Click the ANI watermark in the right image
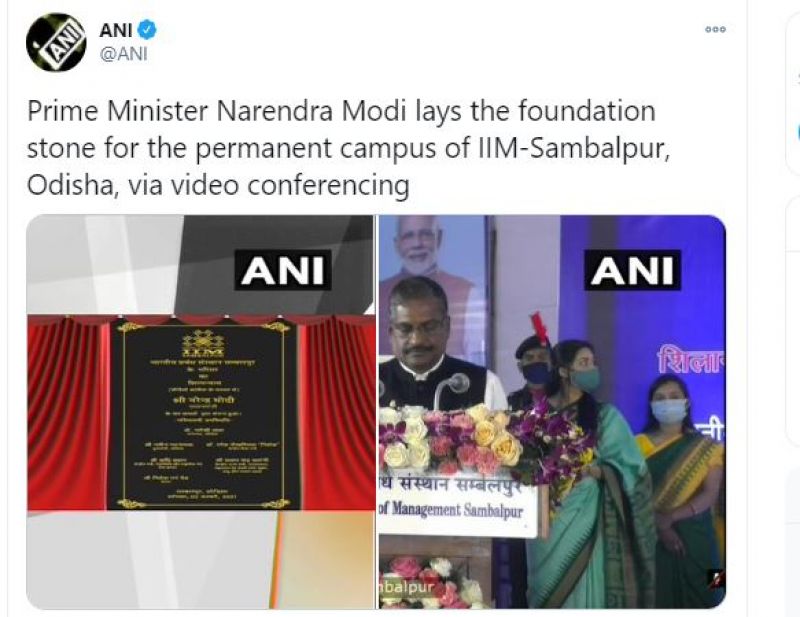This screenshot has width=800, height=617. coord(632,270)
